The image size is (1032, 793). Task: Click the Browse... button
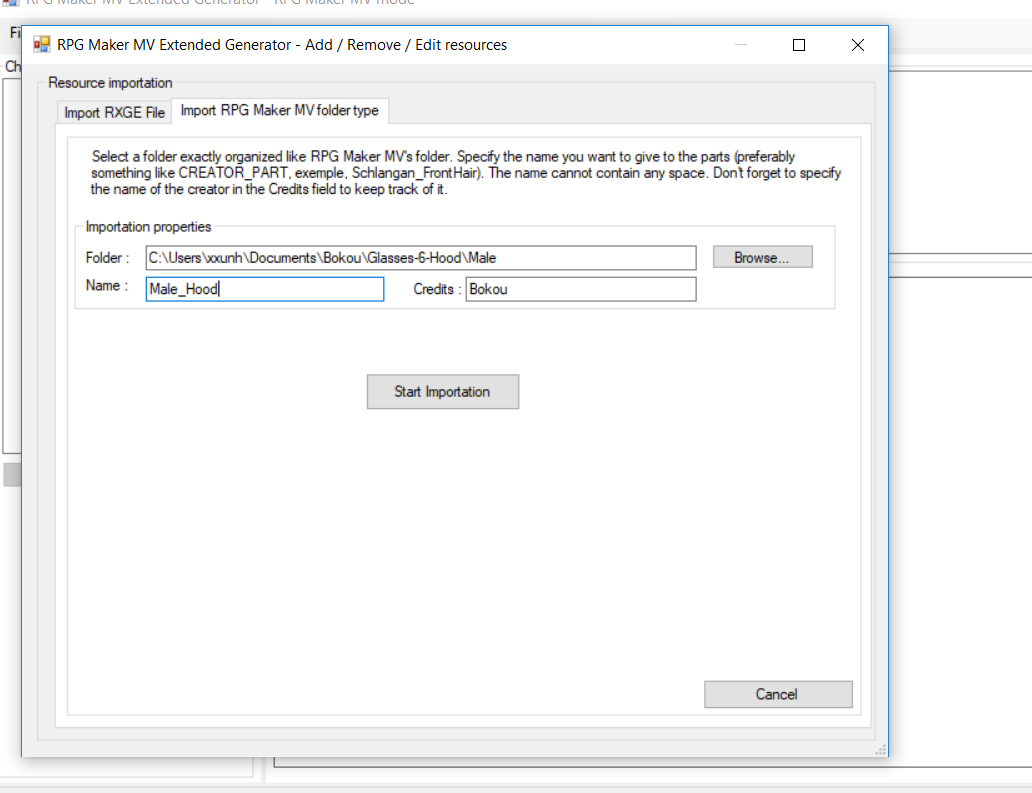point(762,257)
